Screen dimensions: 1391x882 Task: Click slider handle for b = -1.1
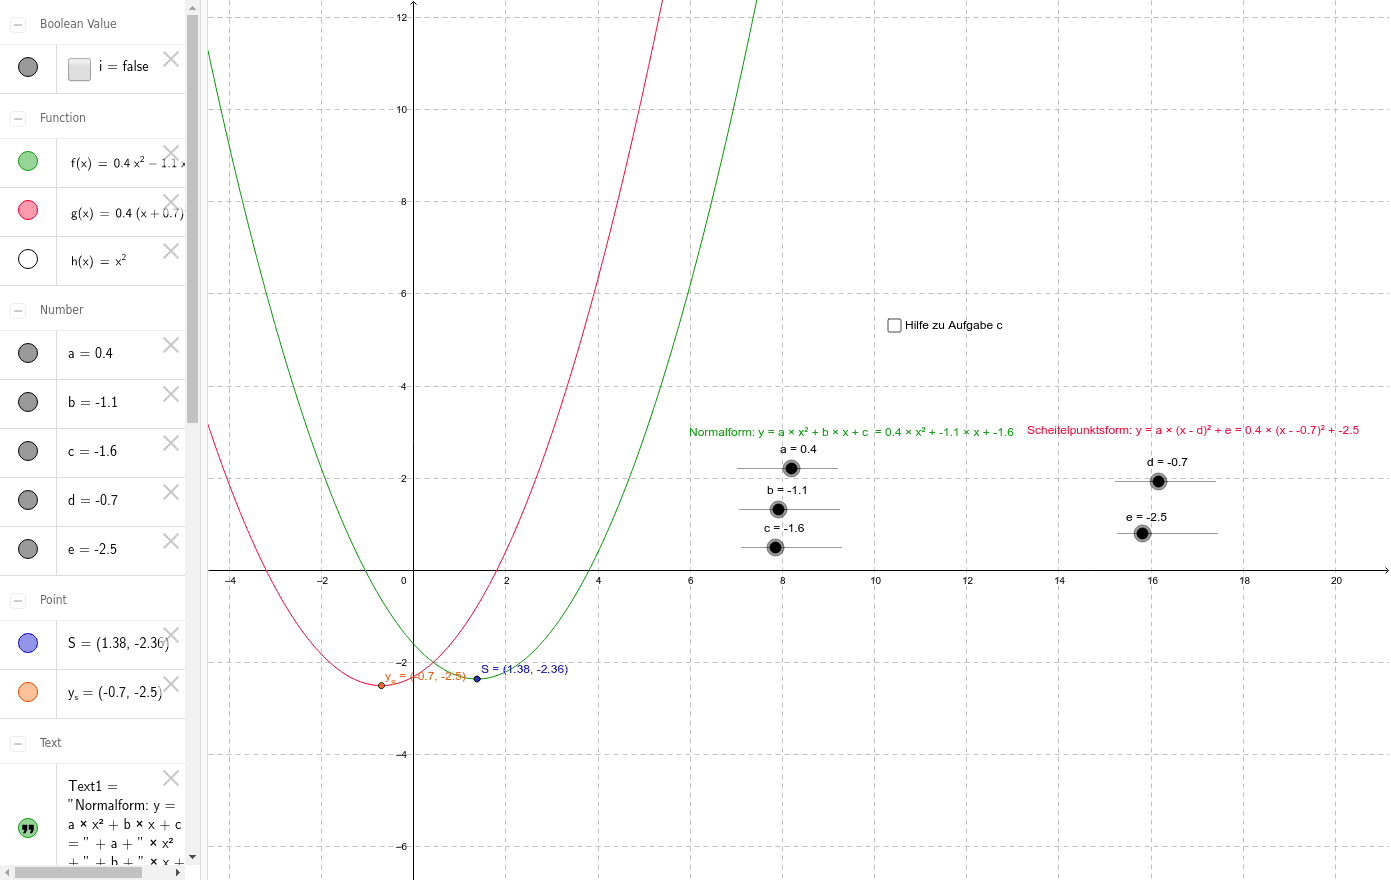pos(778,509)
